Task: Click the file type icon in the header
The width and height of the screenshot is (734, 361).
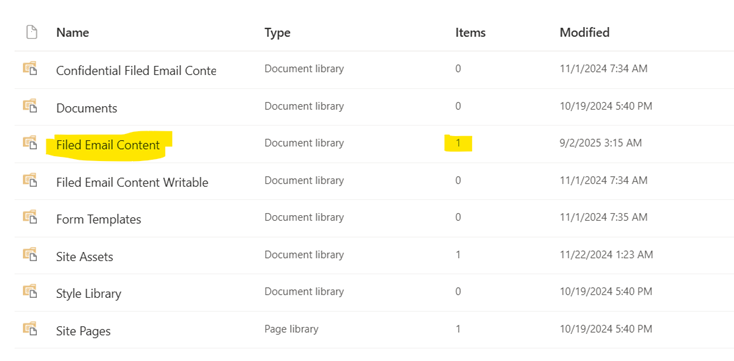Action: pos(31,33)
